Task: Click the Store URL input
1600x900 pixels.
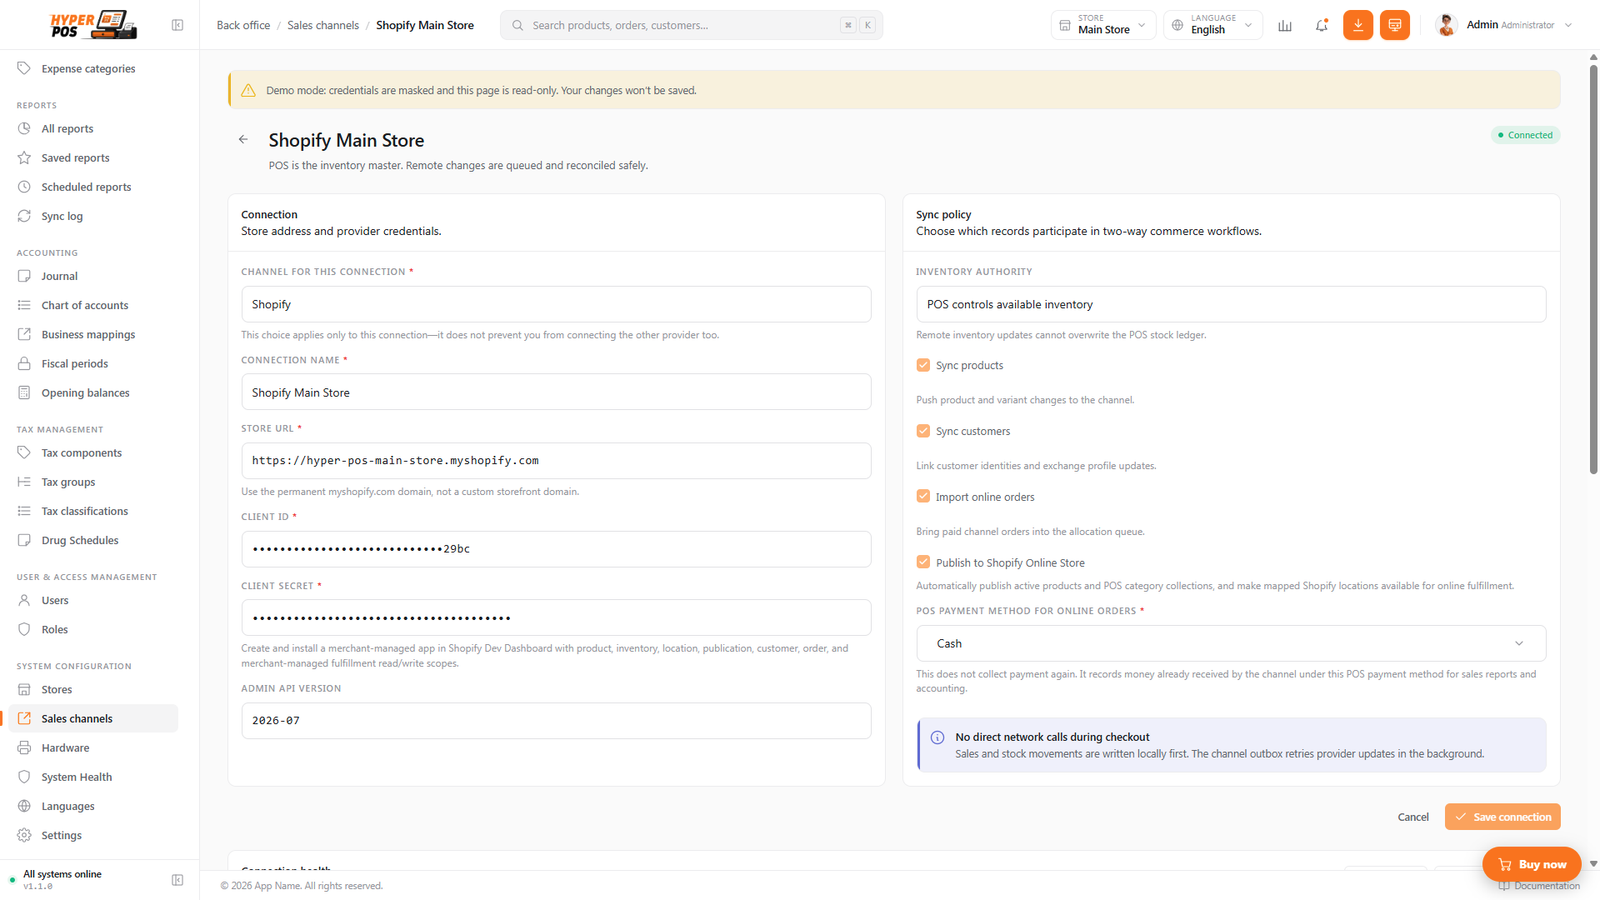Action: 556,461
